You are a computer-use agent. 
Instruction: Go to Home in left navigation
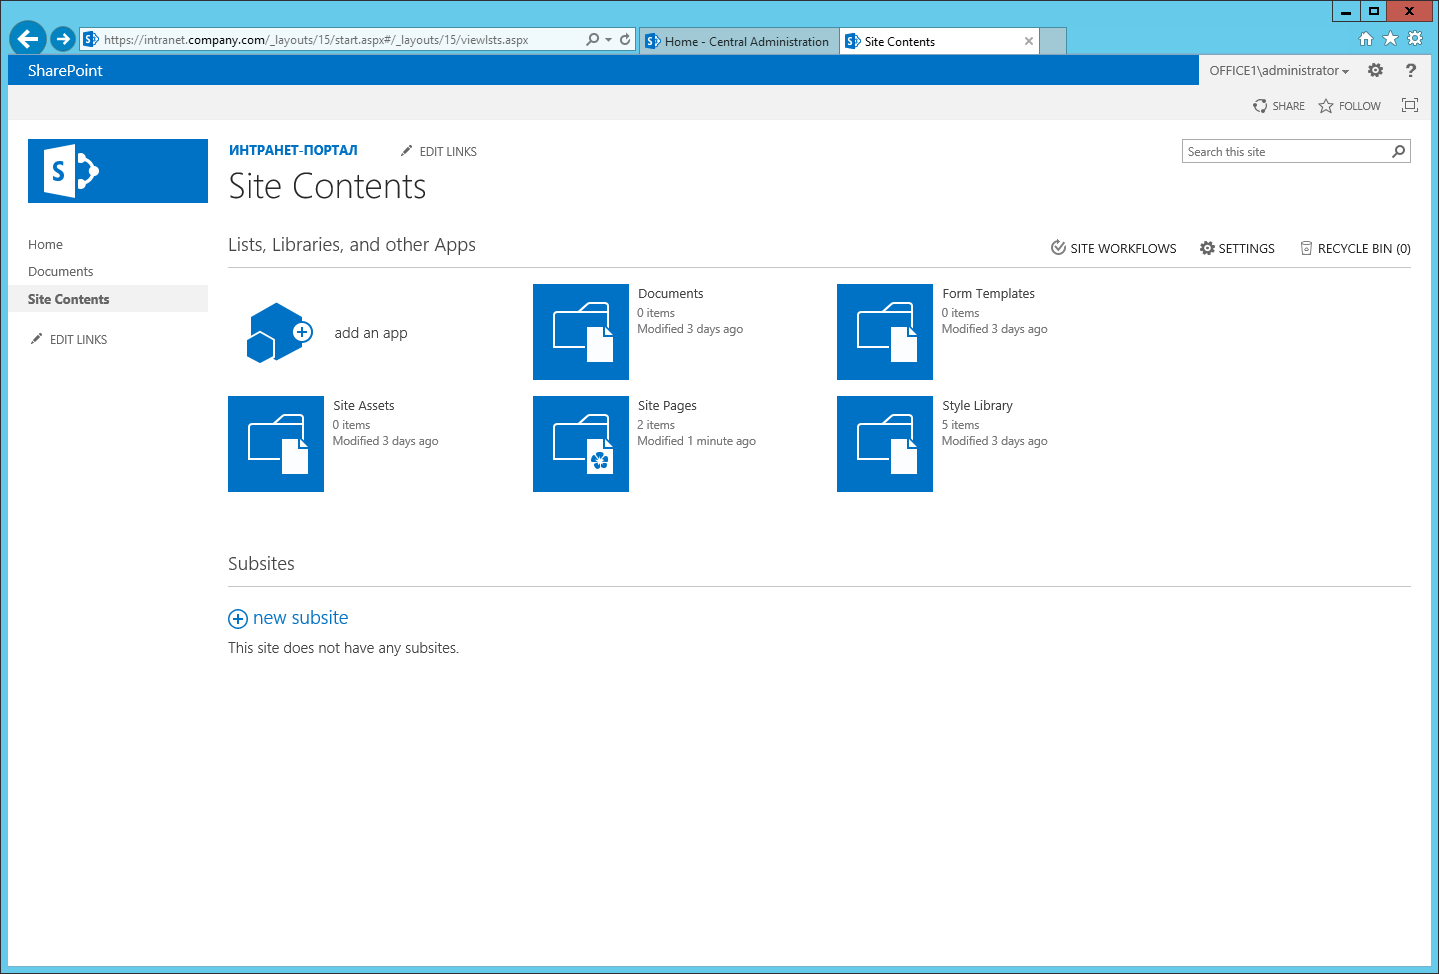tap(45, 244)
